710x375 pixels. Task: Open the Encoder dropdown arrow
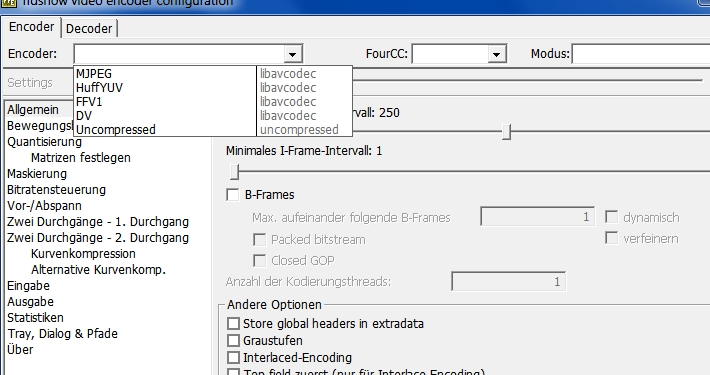tap(293, 54)
